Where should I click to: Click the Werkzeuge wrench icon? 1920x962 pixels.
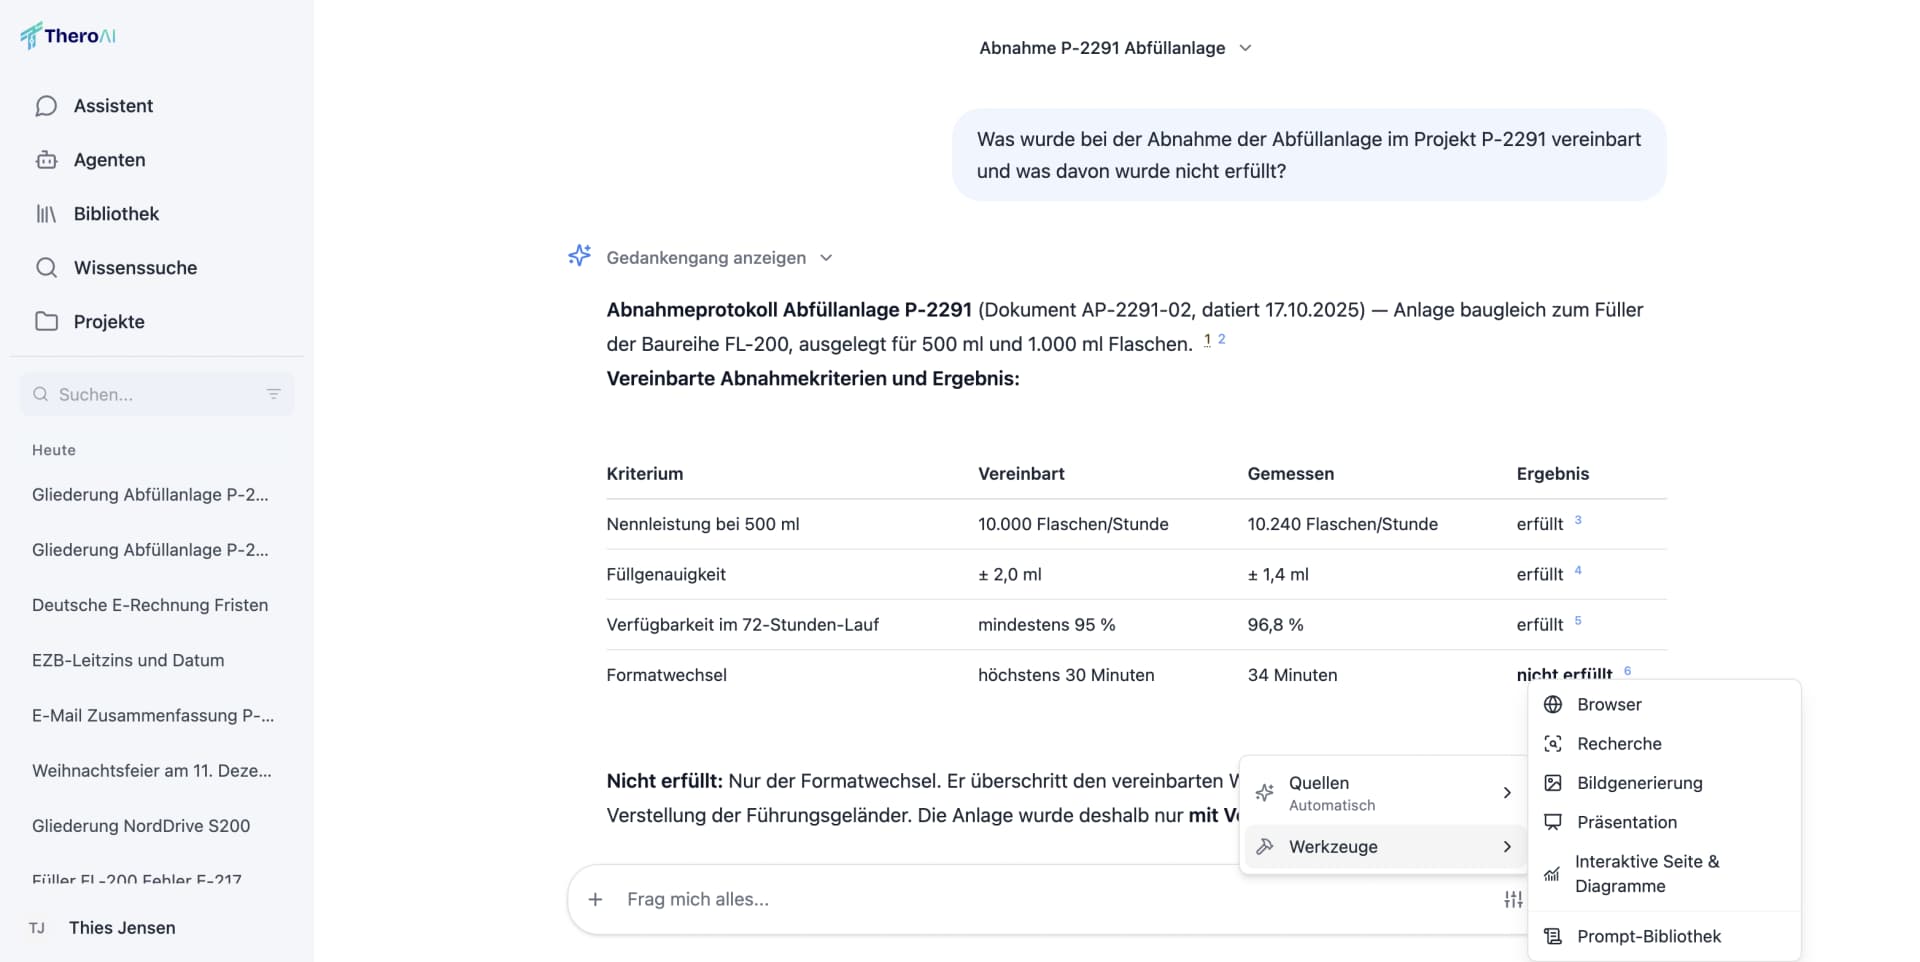[x=1265, y=847]
